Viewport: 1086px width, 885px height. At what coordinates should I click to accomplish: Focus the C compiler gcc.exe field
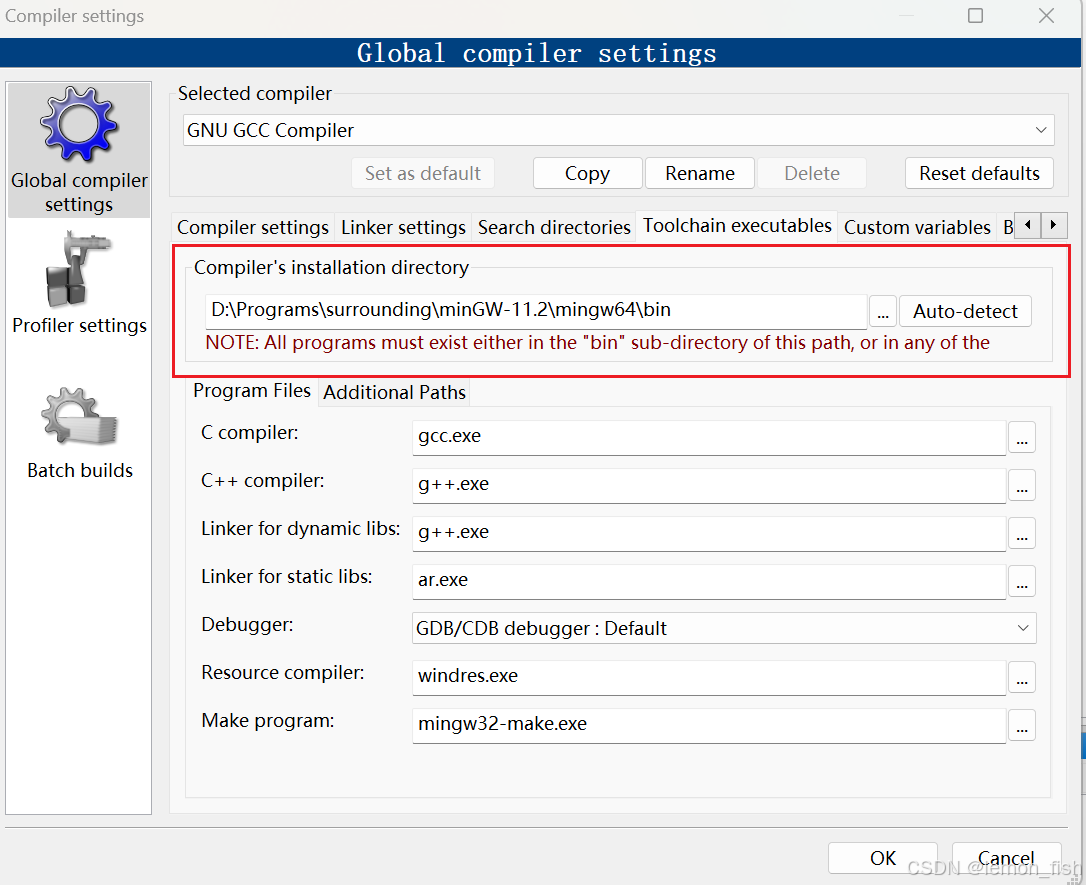pos(709,437)
